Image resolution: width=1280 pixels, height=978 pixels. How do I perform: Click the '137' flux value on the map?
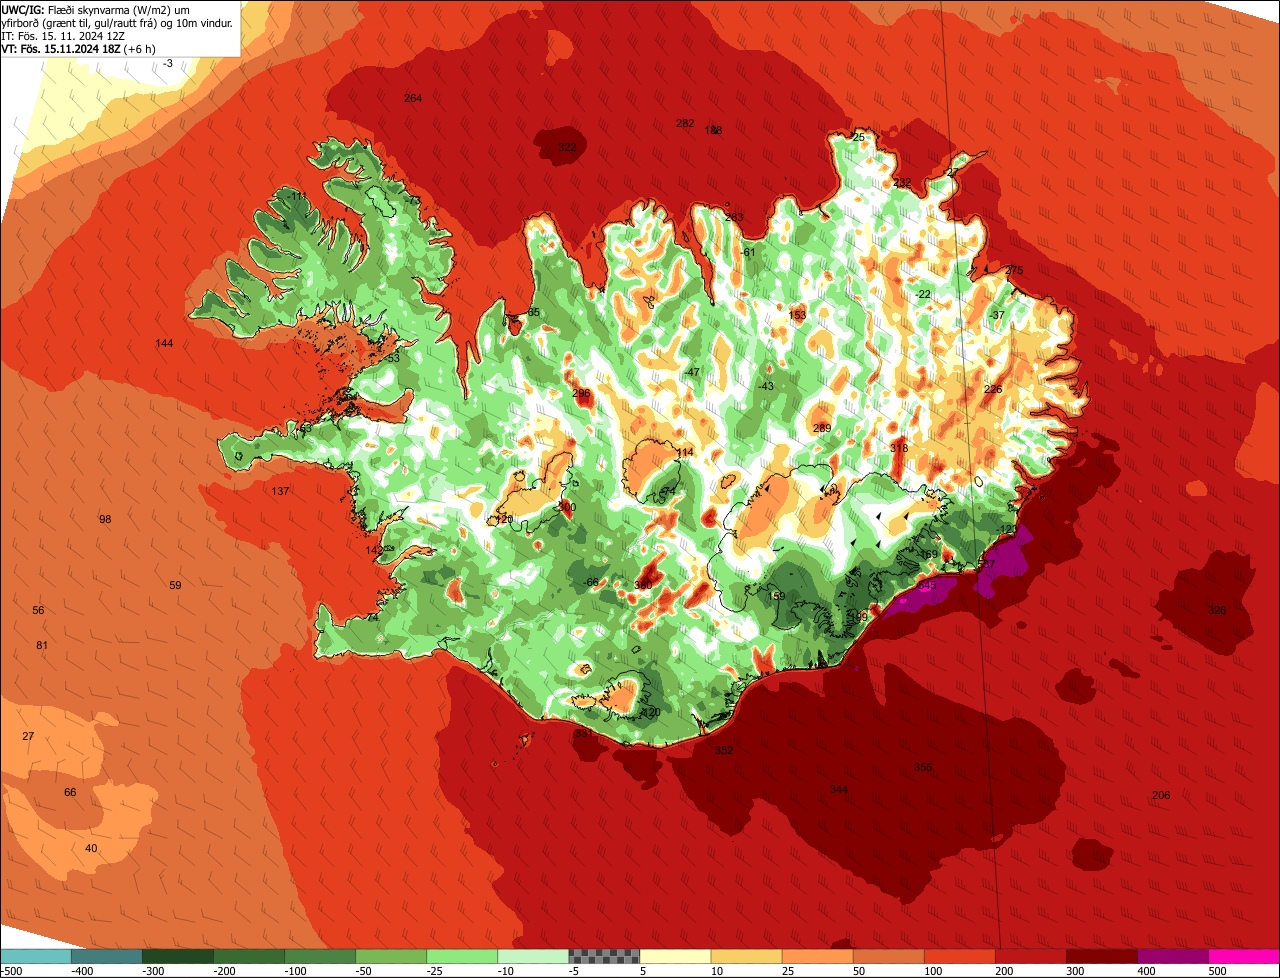pyautogui.click(x=281, y=491)
